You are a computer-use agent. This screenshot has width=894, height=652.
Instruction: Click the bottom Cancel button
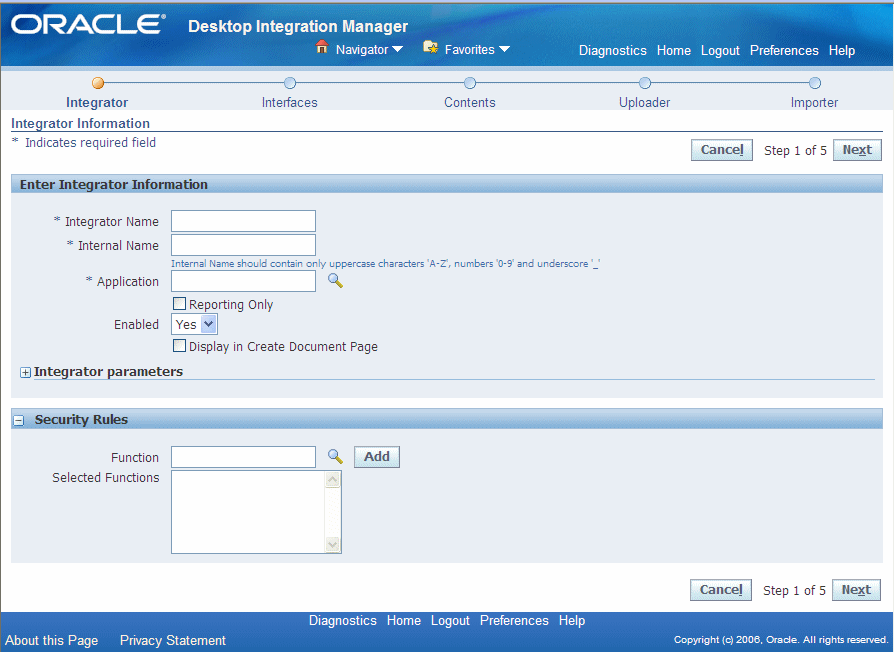[721, 590]
